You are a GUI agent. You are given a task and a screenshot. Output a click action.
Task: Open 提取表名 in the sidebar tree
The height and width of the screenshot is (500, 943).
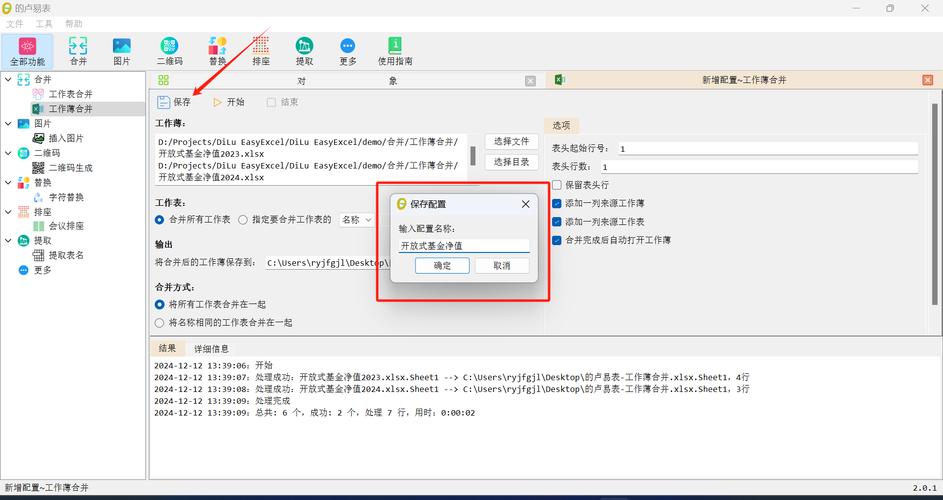pyautogui.click(x=66, y=255)
